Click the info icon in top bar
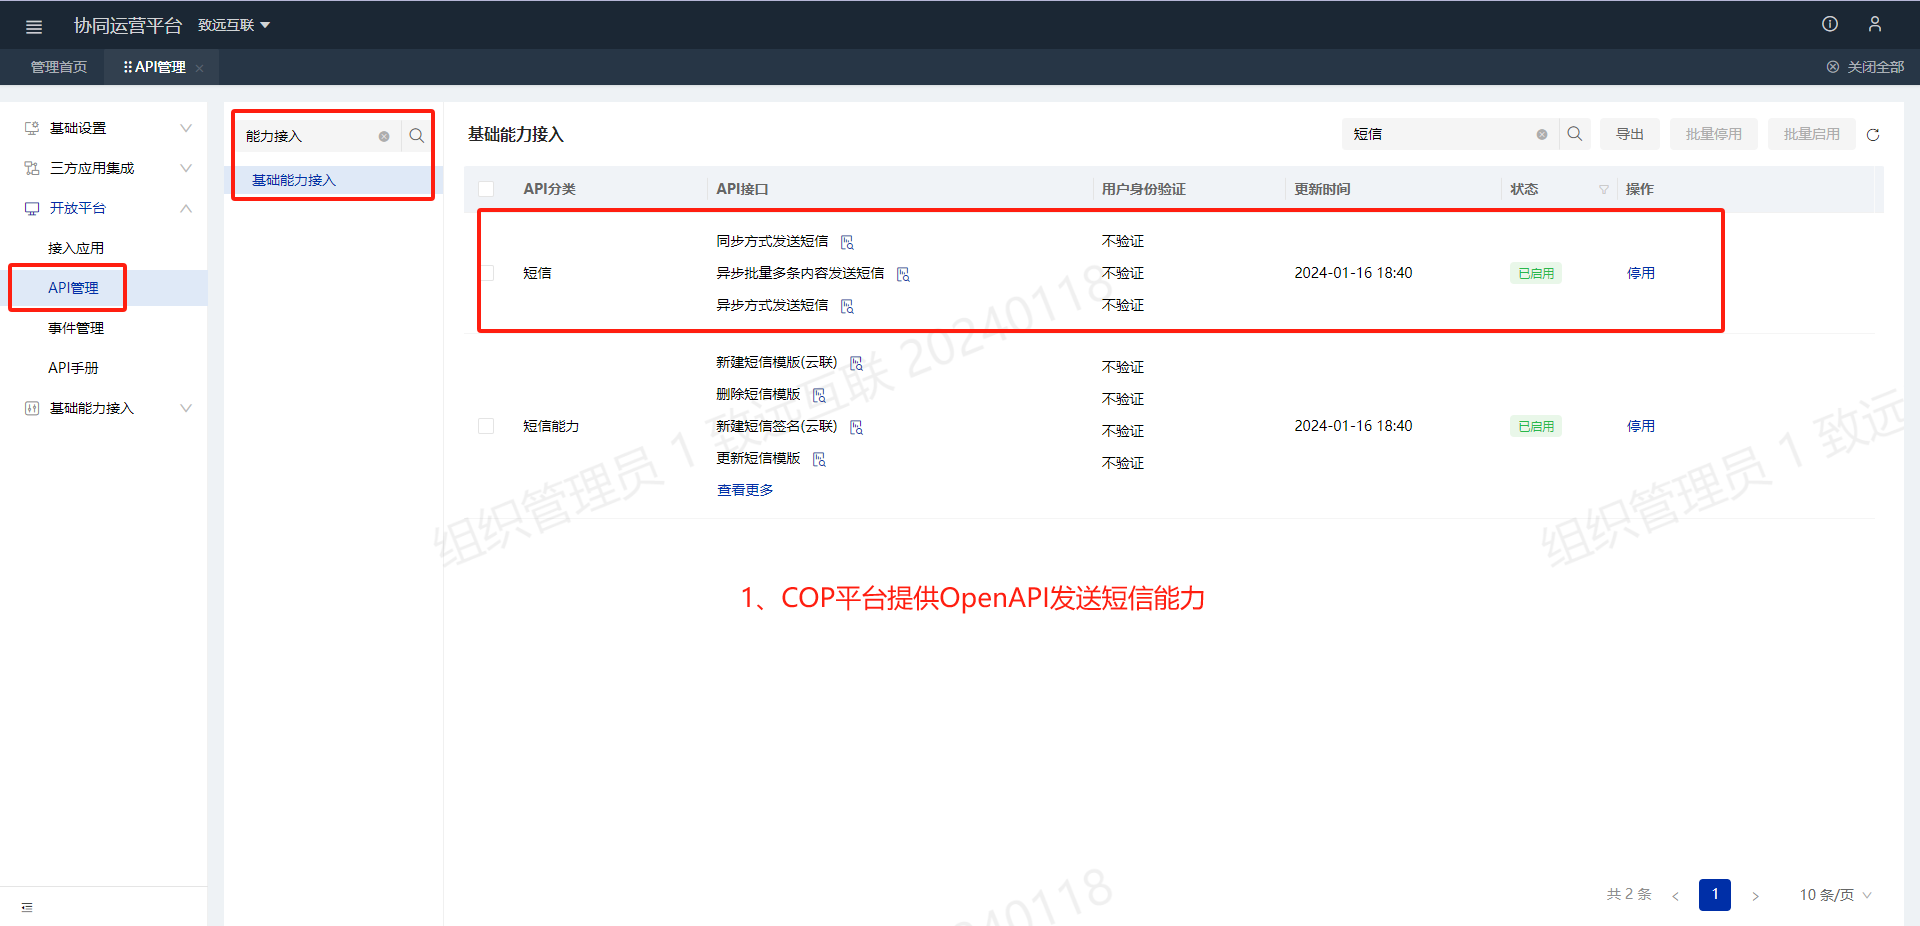This screenshot has height=926, width=1920. [1830, 24]
